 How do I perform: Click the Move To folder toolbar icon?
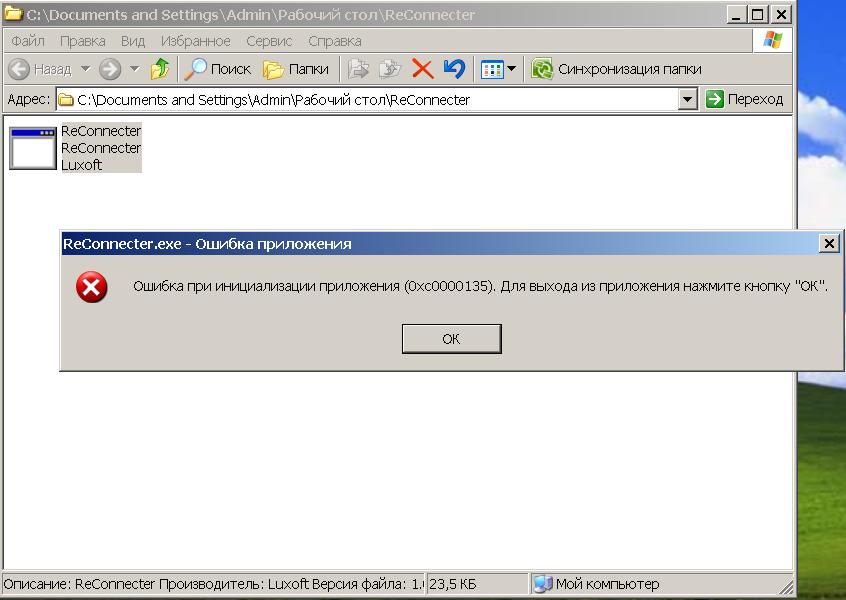pyautogui.click(x=358, y=69)
